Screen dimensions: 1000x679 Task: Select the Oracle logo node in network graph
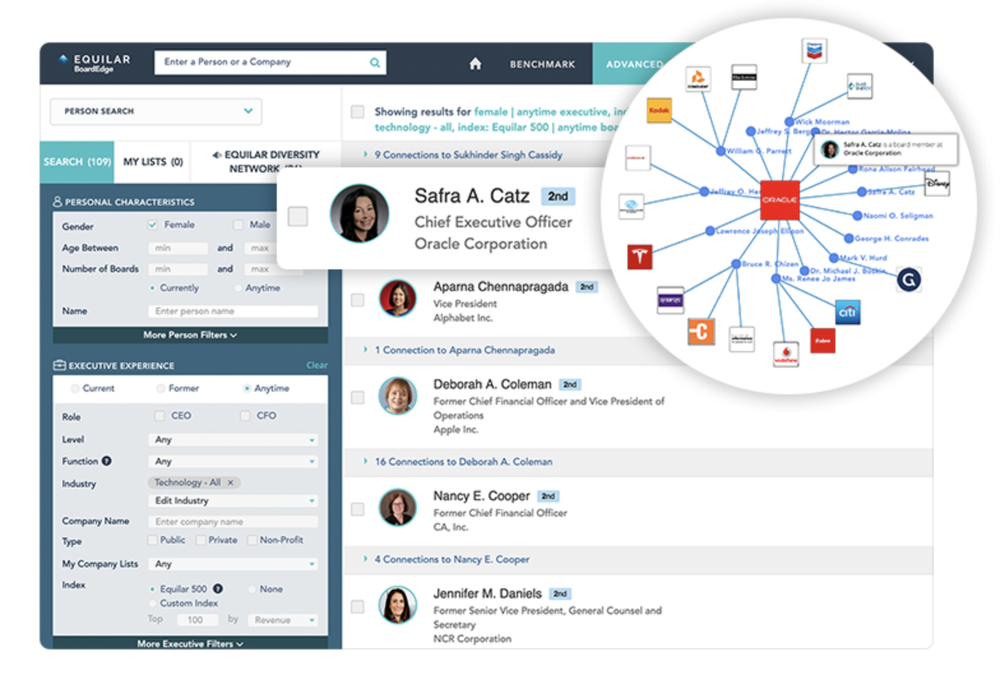(x=778, y=200)
